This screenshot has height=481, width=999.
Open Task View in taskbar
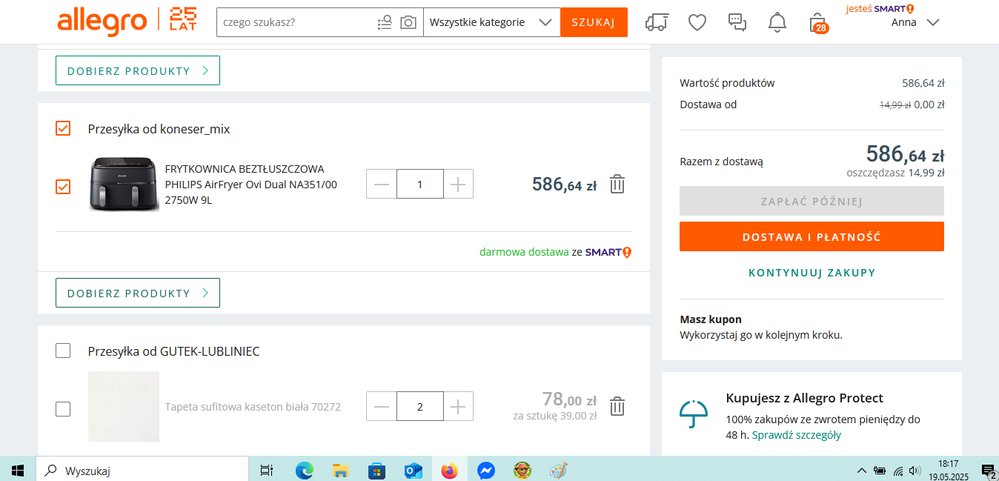[267, 471]
